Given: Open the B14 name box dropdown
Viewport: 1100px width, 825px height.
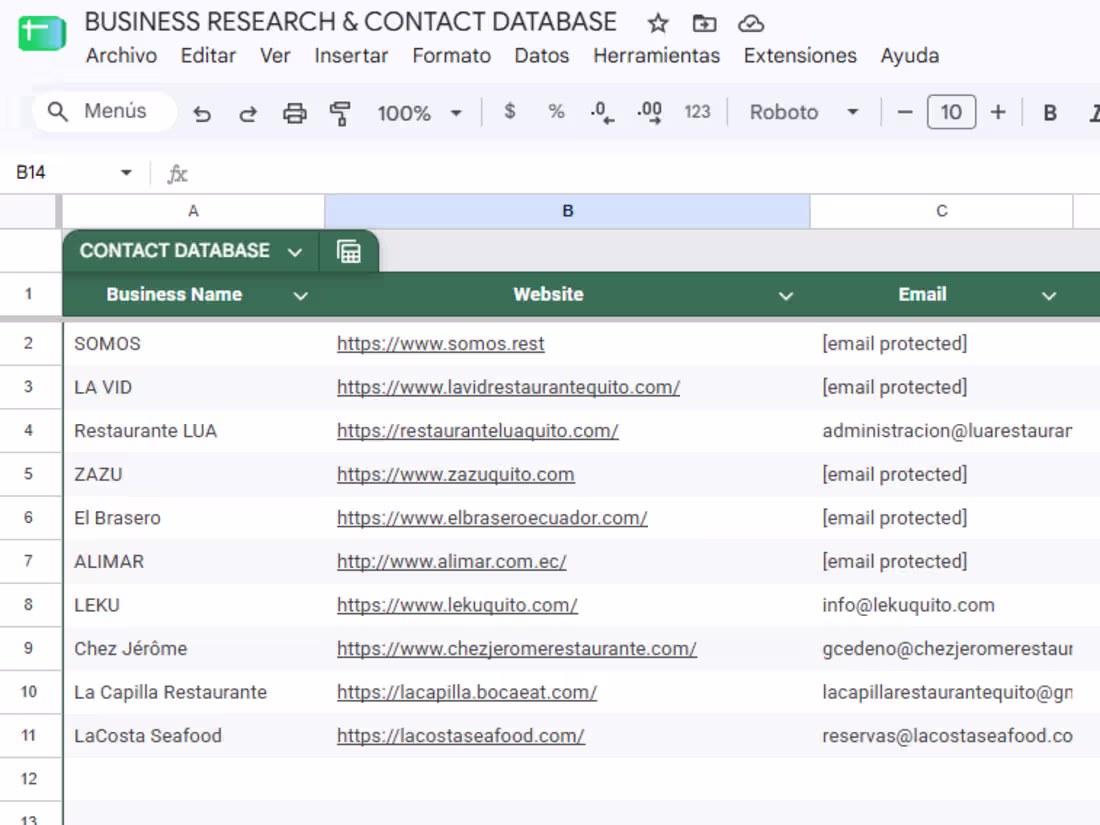Looking at the screenshot, I should click(126, 173).
